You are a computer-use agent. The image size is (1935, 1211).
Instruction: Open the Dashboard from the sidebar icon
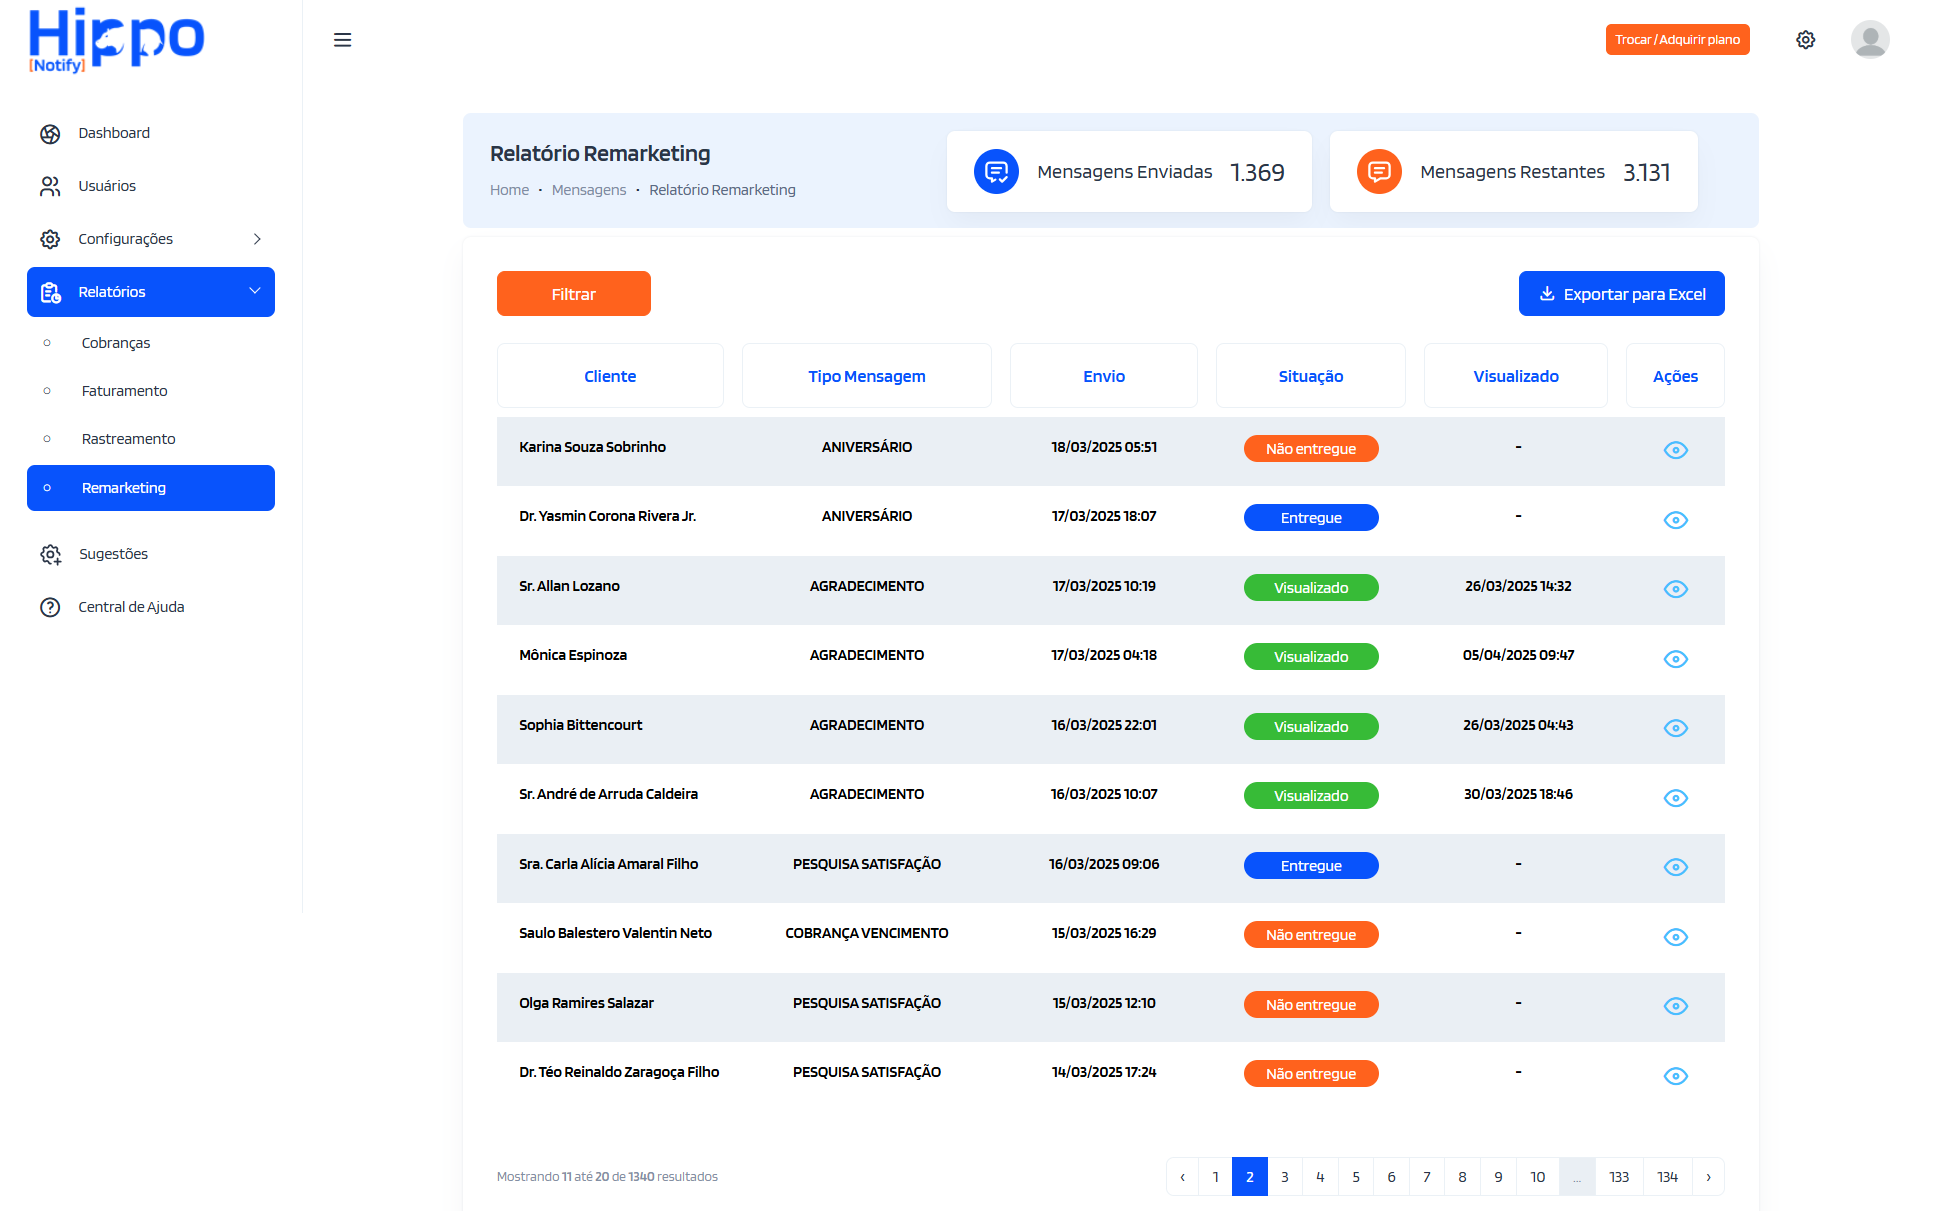pos(50,133)
